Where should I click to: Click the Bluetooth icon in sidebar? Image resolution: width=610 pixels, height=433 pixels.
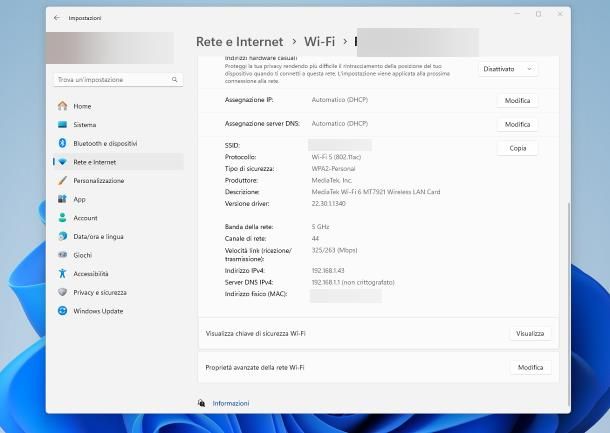pyautogui.click(x=62, y=143)
